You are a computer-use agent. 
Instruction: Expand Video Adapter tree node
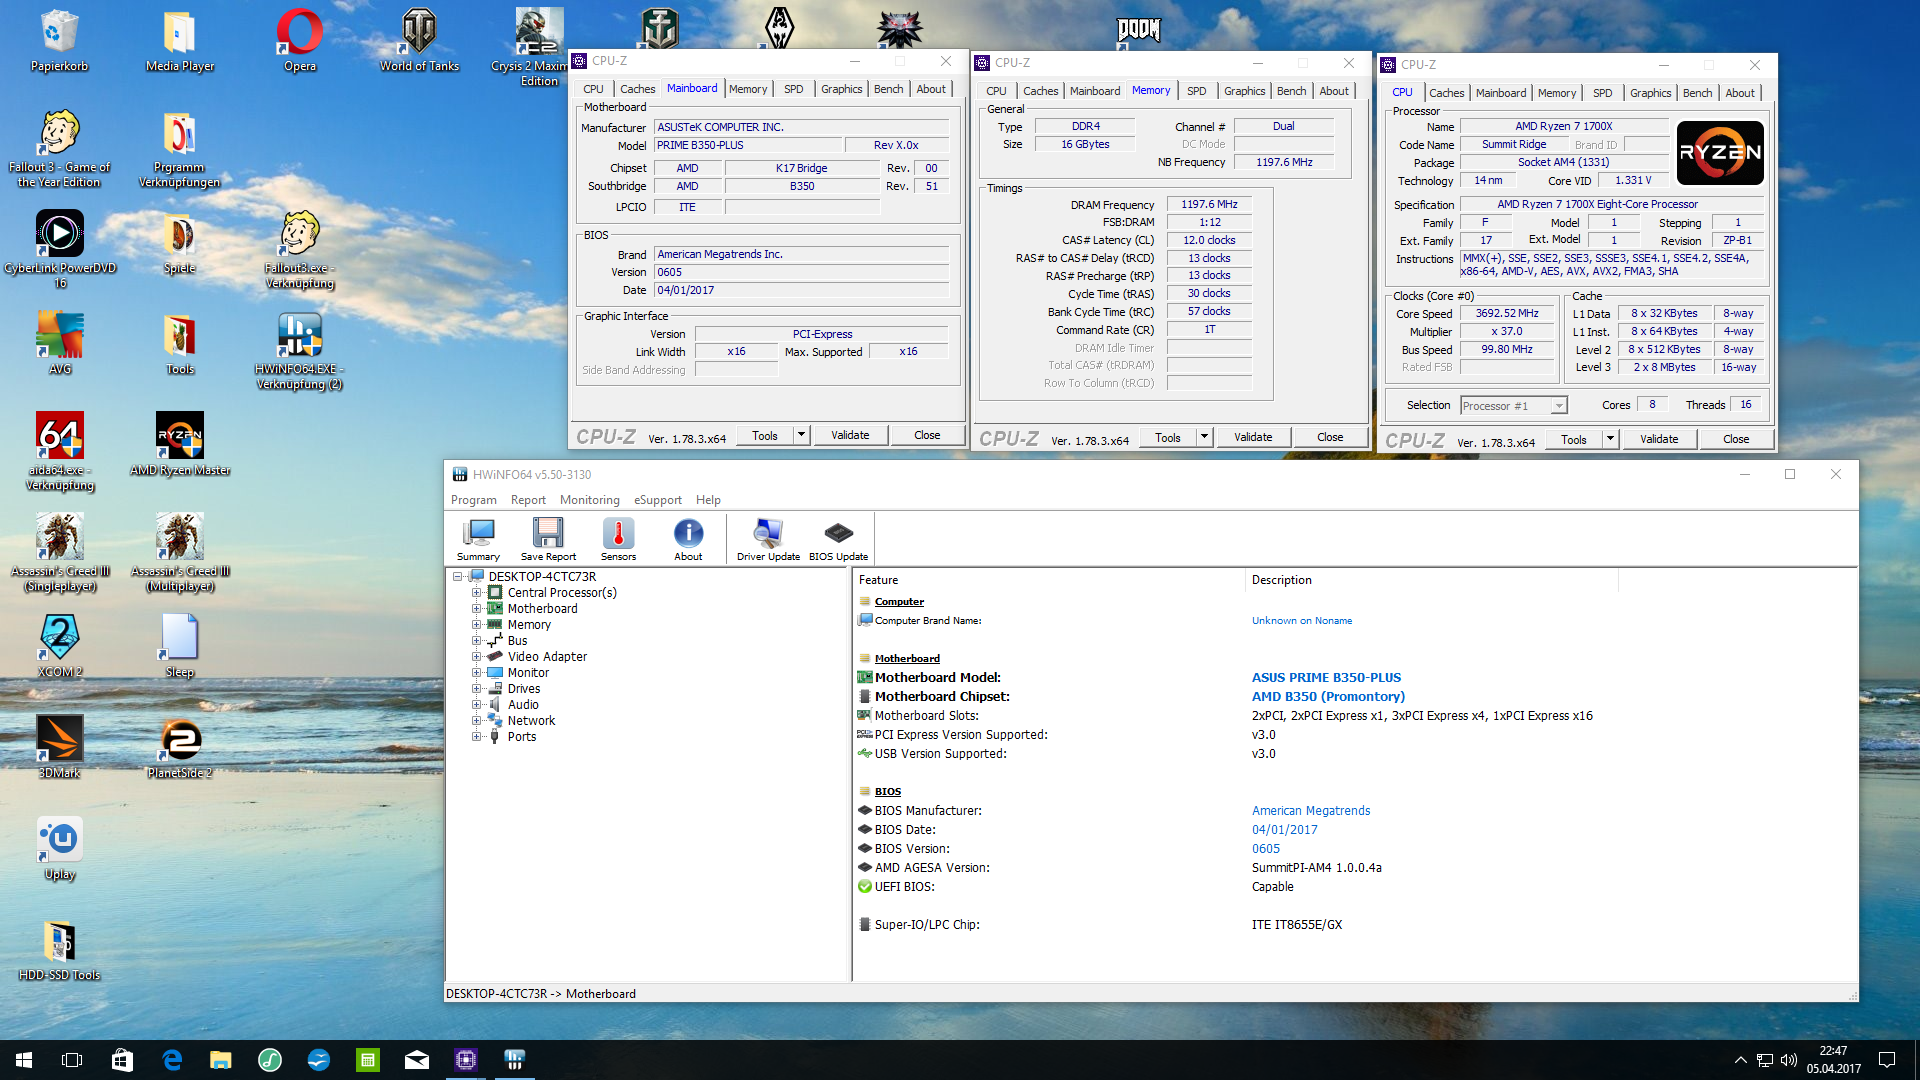click(x=477, y=657)
